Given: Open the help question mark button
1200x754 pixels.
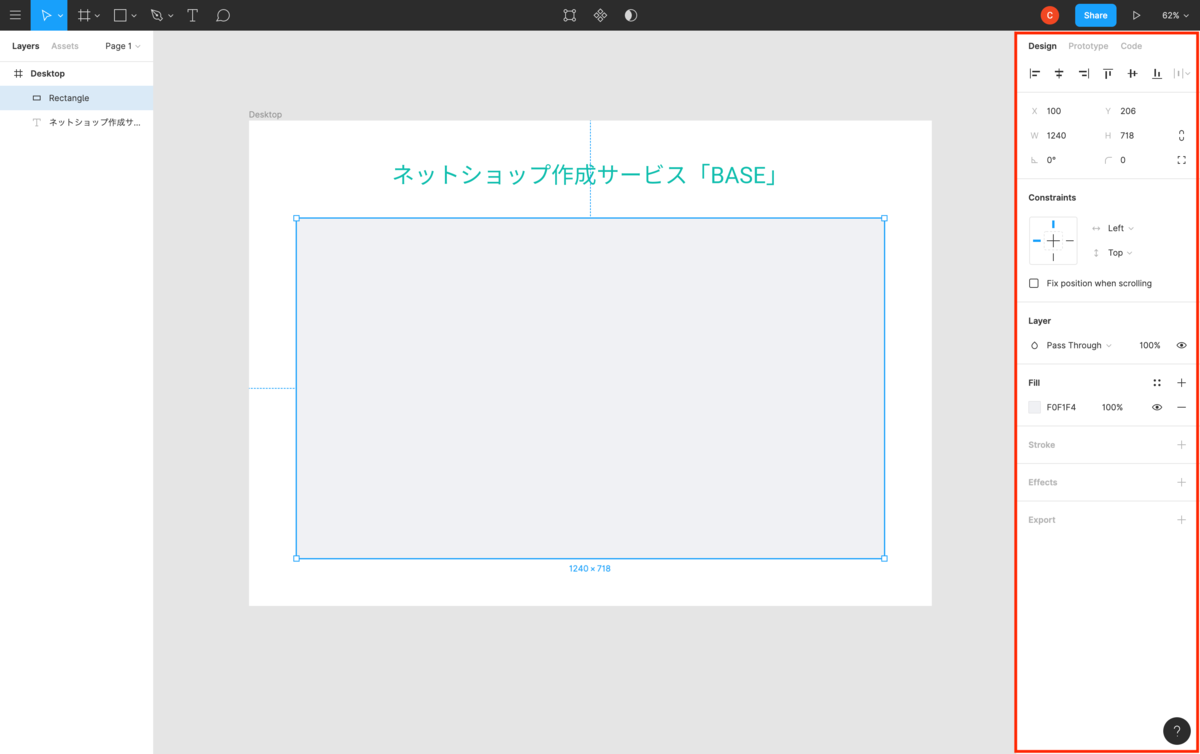Looking at the screenshot, I should [x=1176, y=731].
